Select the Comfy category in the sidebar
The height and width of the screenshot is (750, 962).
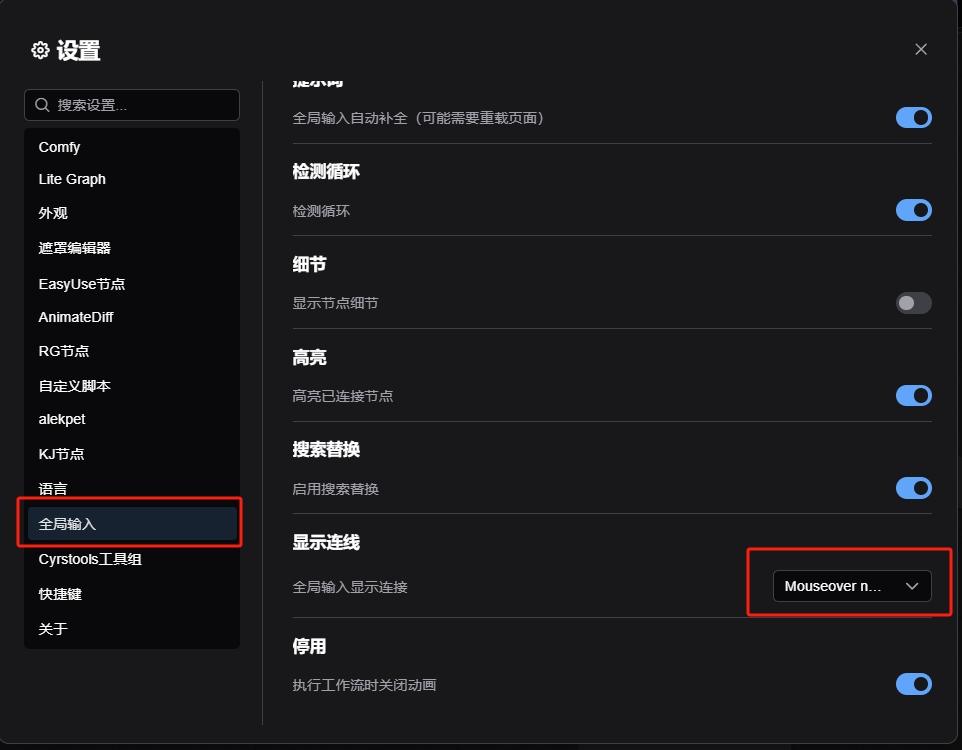pyautogui.click(x=60, y=147)
